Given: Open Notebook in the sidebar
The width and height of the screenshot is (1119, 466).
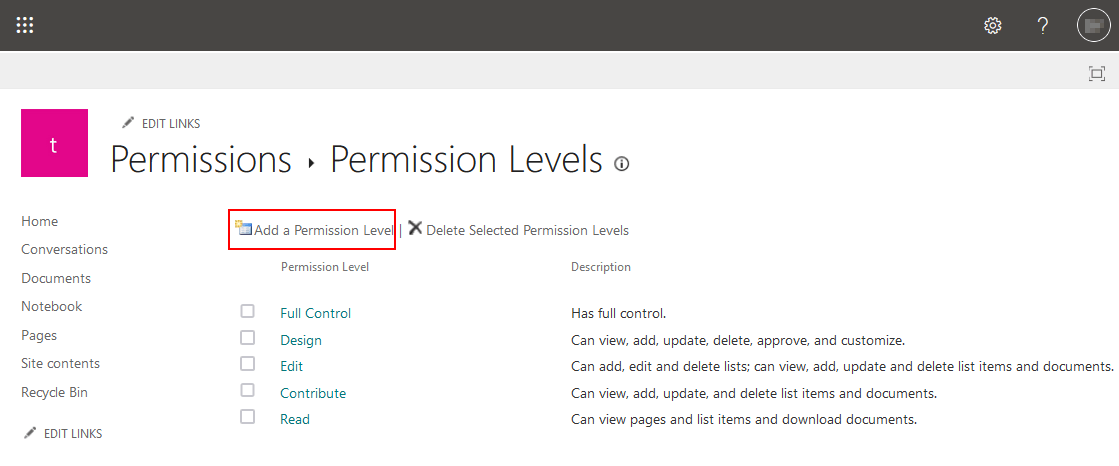Looking at the screenshot, I should click(x=51, y=306).
